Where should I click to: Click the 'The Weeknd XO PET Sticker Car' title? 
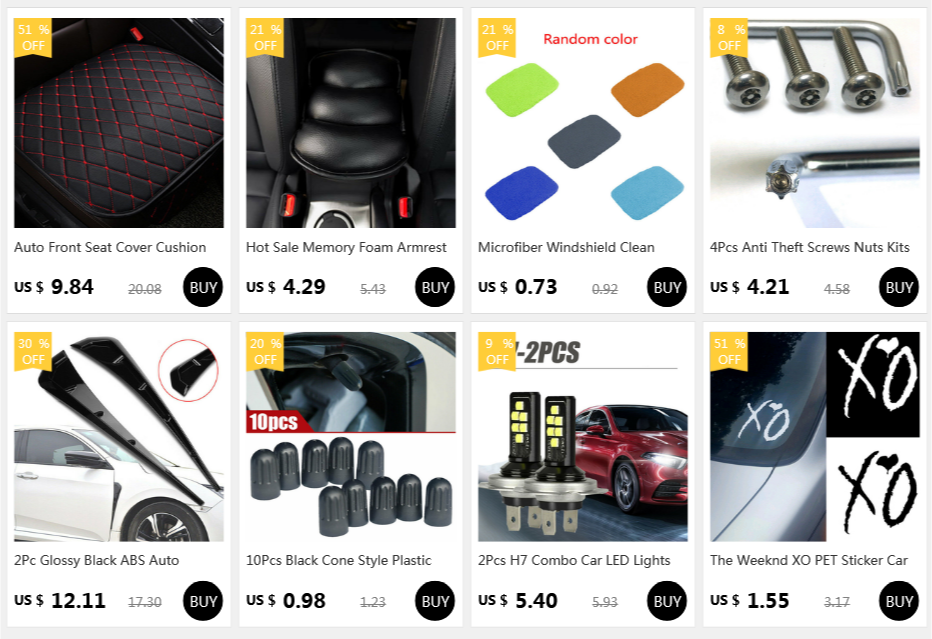(808, 561)
